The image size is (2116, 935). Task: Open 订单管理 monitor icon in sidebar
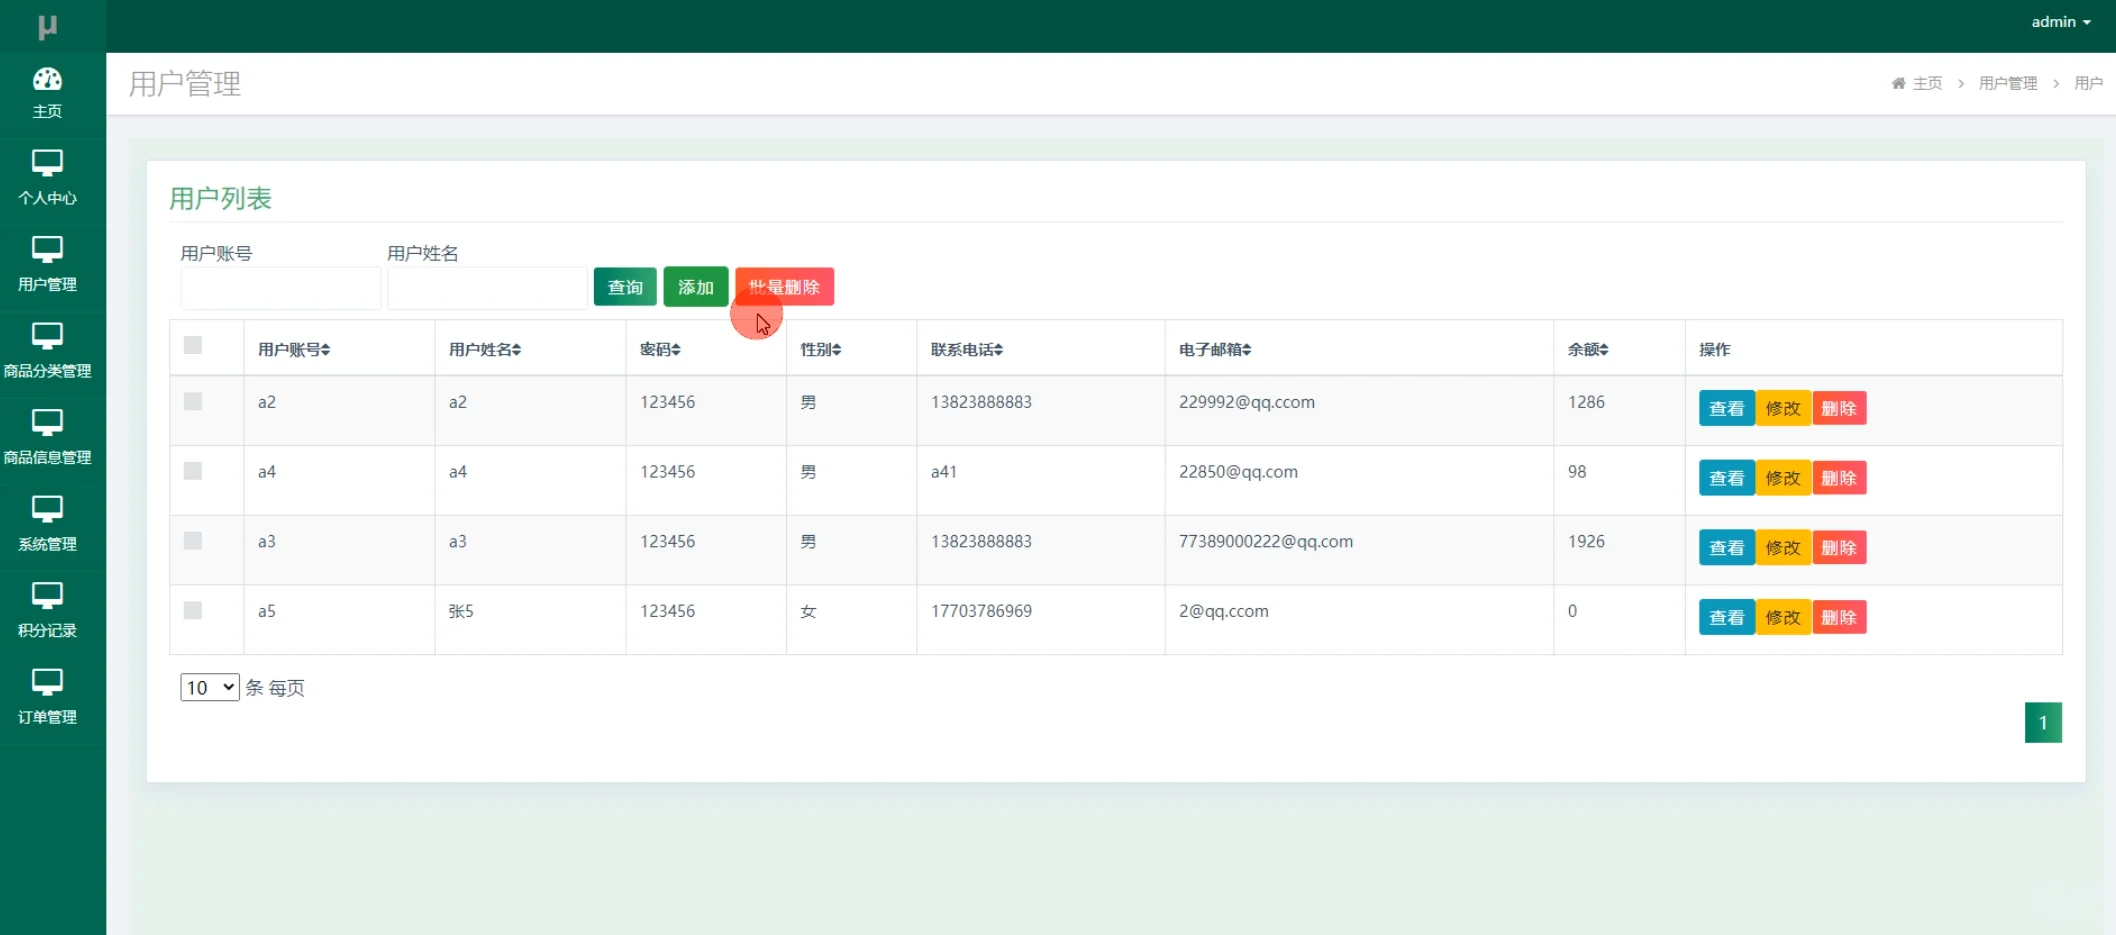pos(47,682)
